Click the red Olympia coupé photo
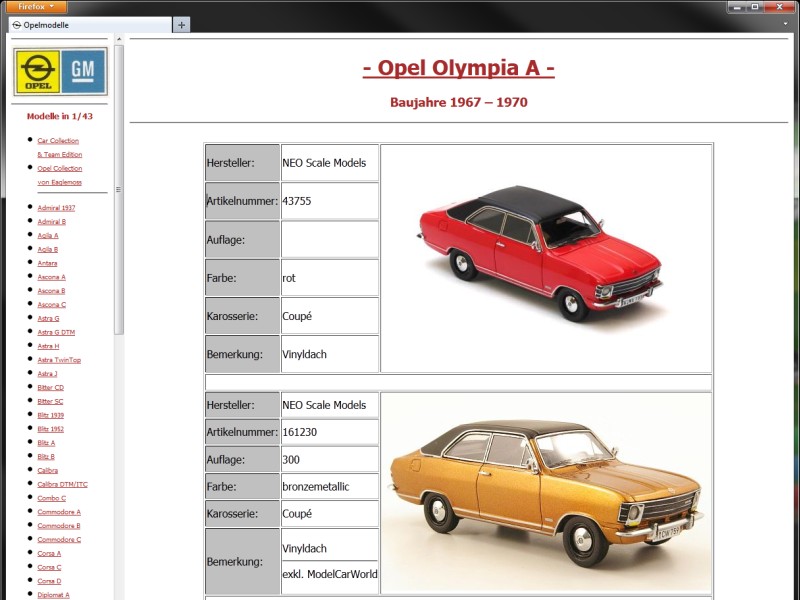Image resolution: width=800 pixels, height=600 pixels. click(545, 258)
